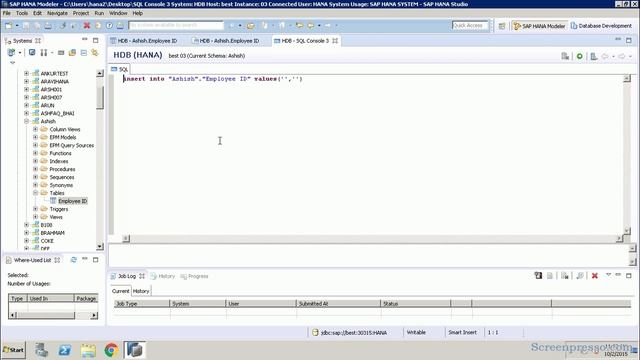Collapse the Tables folder

[x=36, y=193]
